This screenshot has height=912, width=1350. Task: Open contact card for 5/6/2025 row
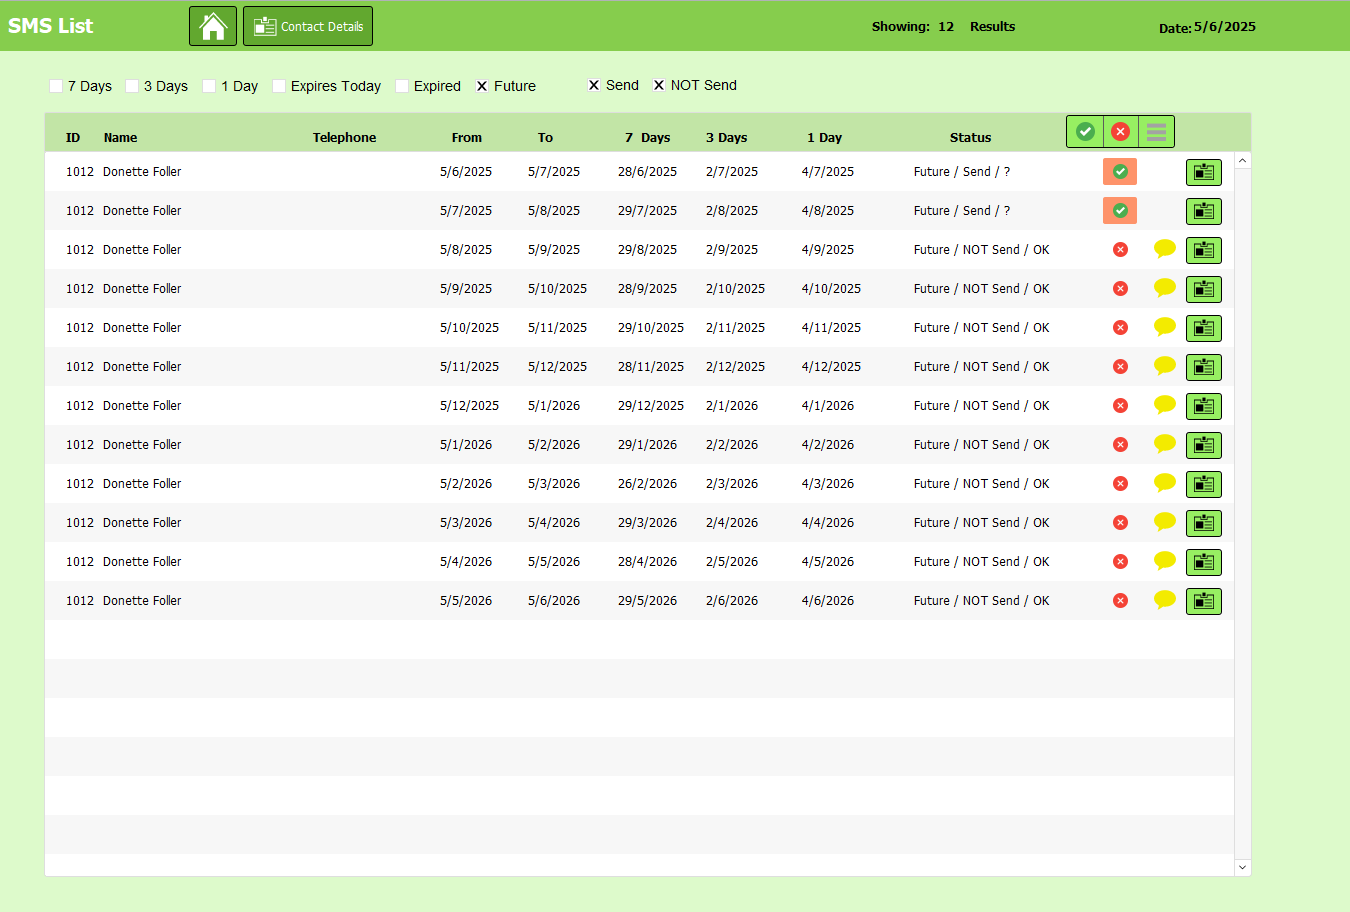(1204, 172)
